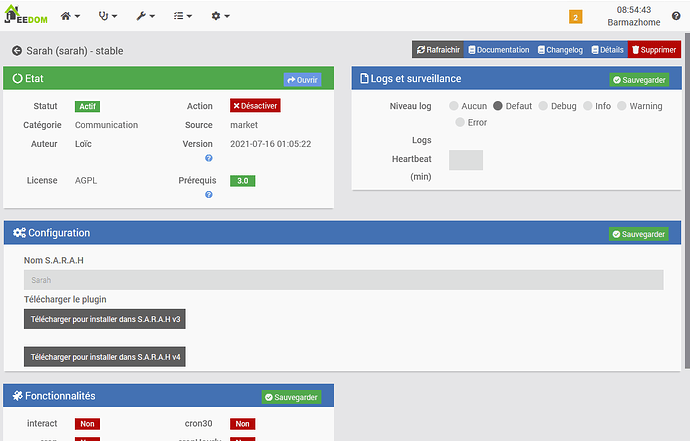
Task: Open the orange notification badge 2
Action: tap(575, 18)
